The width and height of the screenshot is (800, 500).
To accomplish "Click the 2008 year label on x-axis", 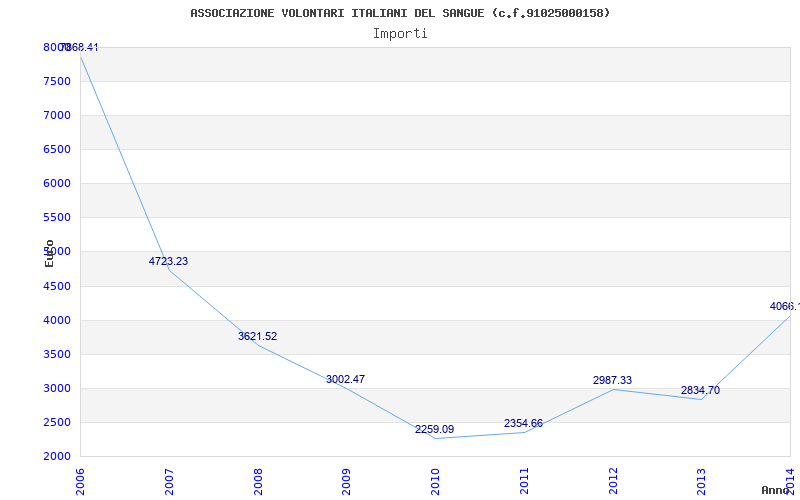I will [258, 481].
